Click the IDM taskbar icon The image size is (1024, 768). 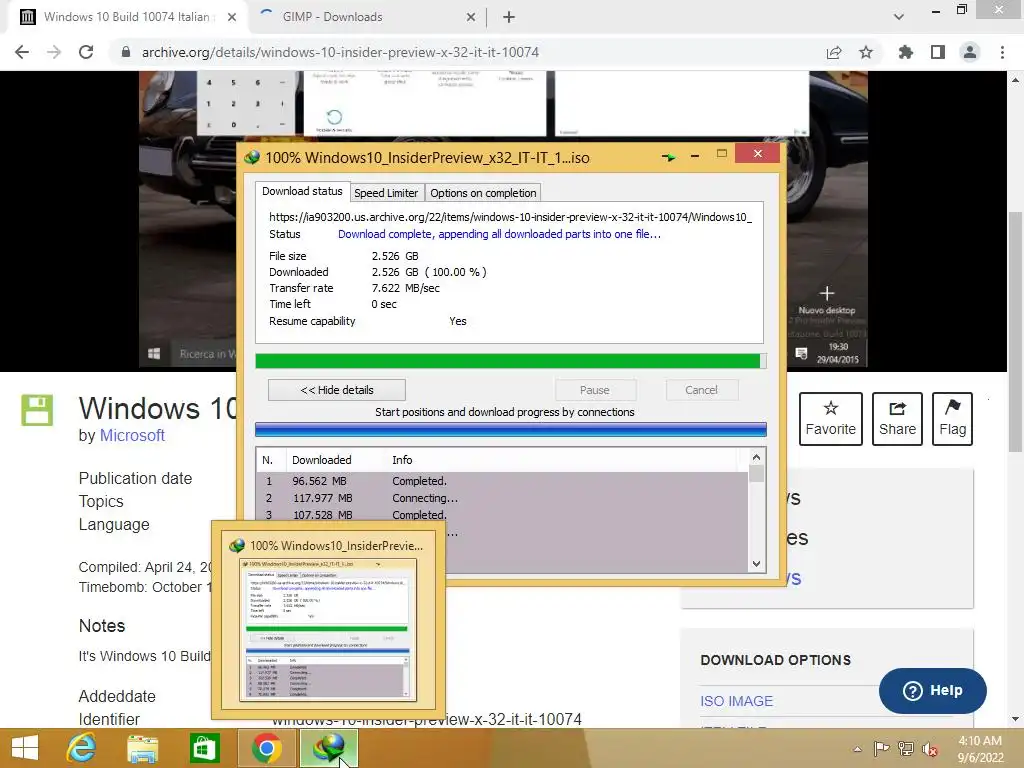(x=328, y=748)
